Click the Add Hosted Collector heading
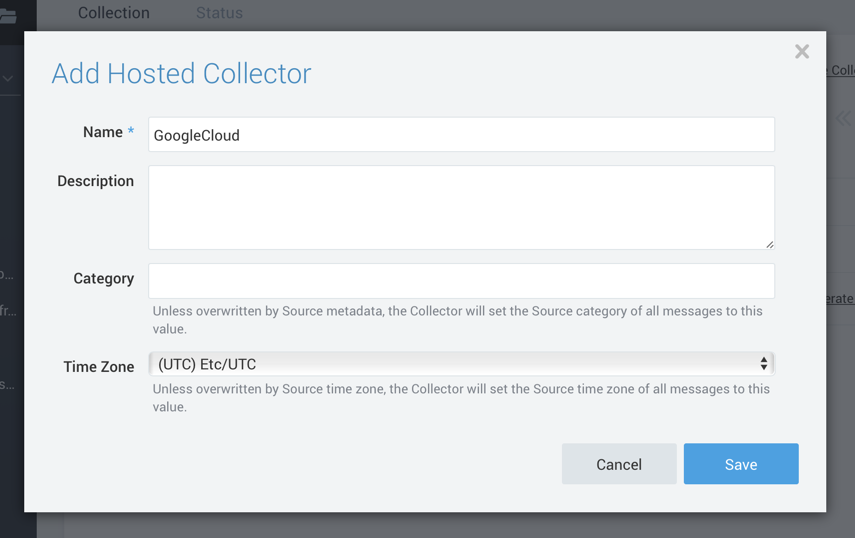855x538 pixels. (x=181, y=74)
